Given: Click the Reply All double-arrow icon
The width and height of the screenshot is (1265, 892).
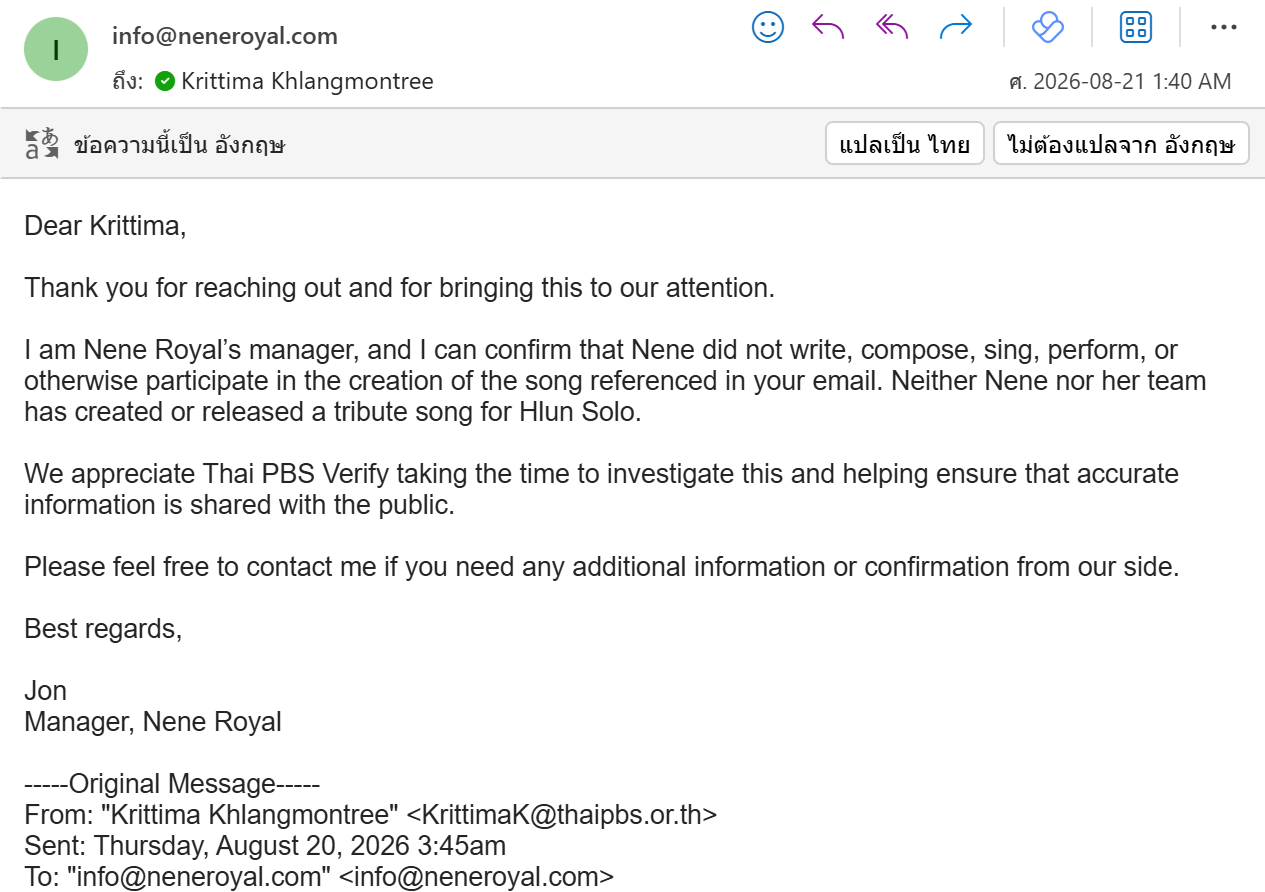Looking at the screenshot, I should (891, 27).
